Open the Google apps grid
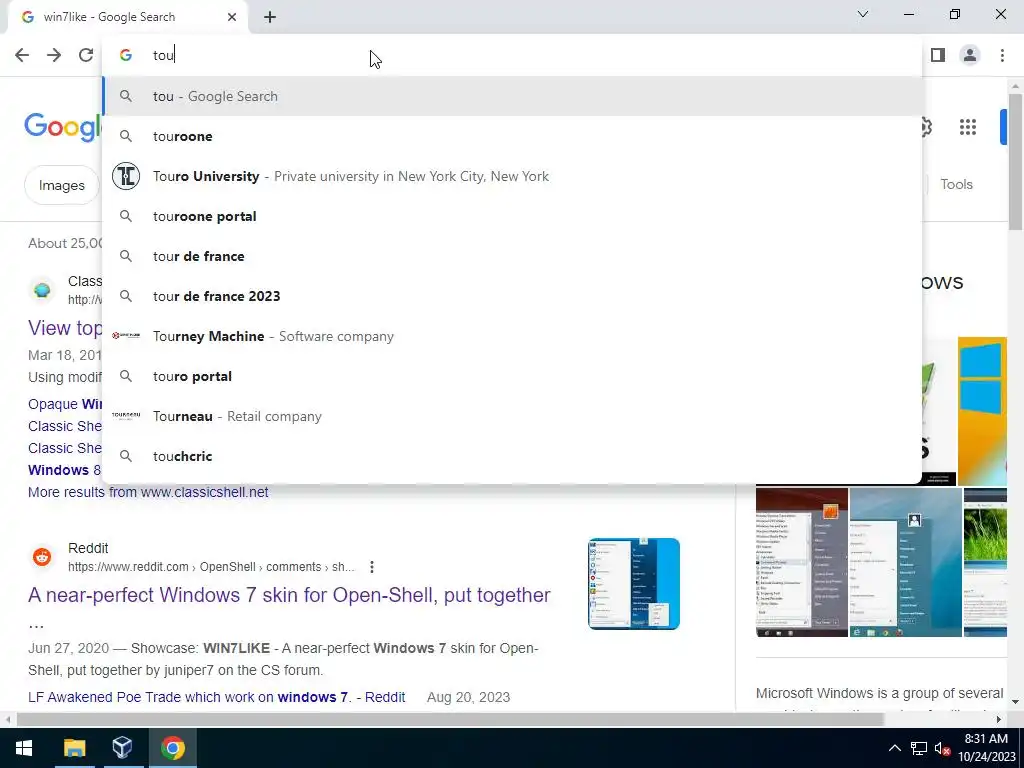 pos(968,127)
